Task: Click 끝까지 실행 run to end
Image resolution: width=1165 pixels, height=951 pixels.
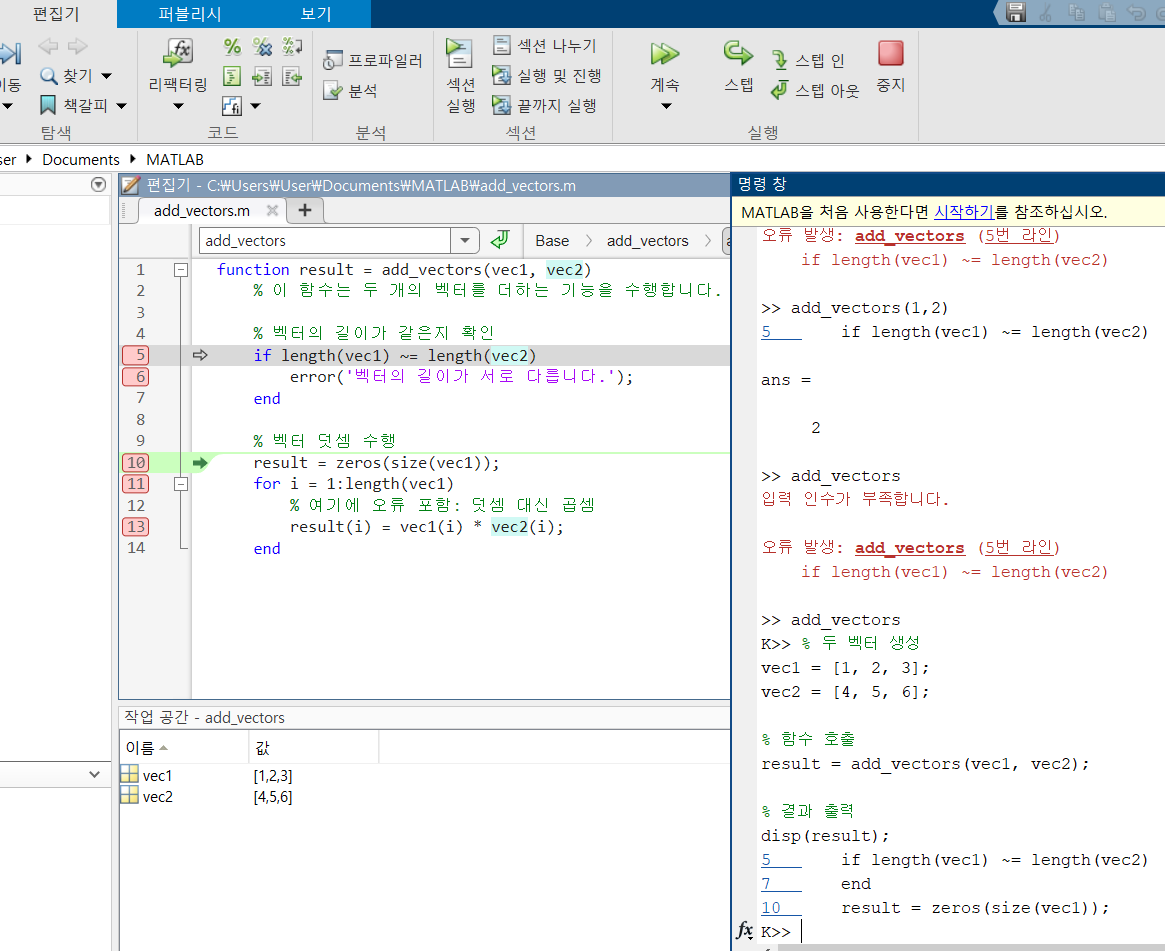Action: tap(545, 106)
